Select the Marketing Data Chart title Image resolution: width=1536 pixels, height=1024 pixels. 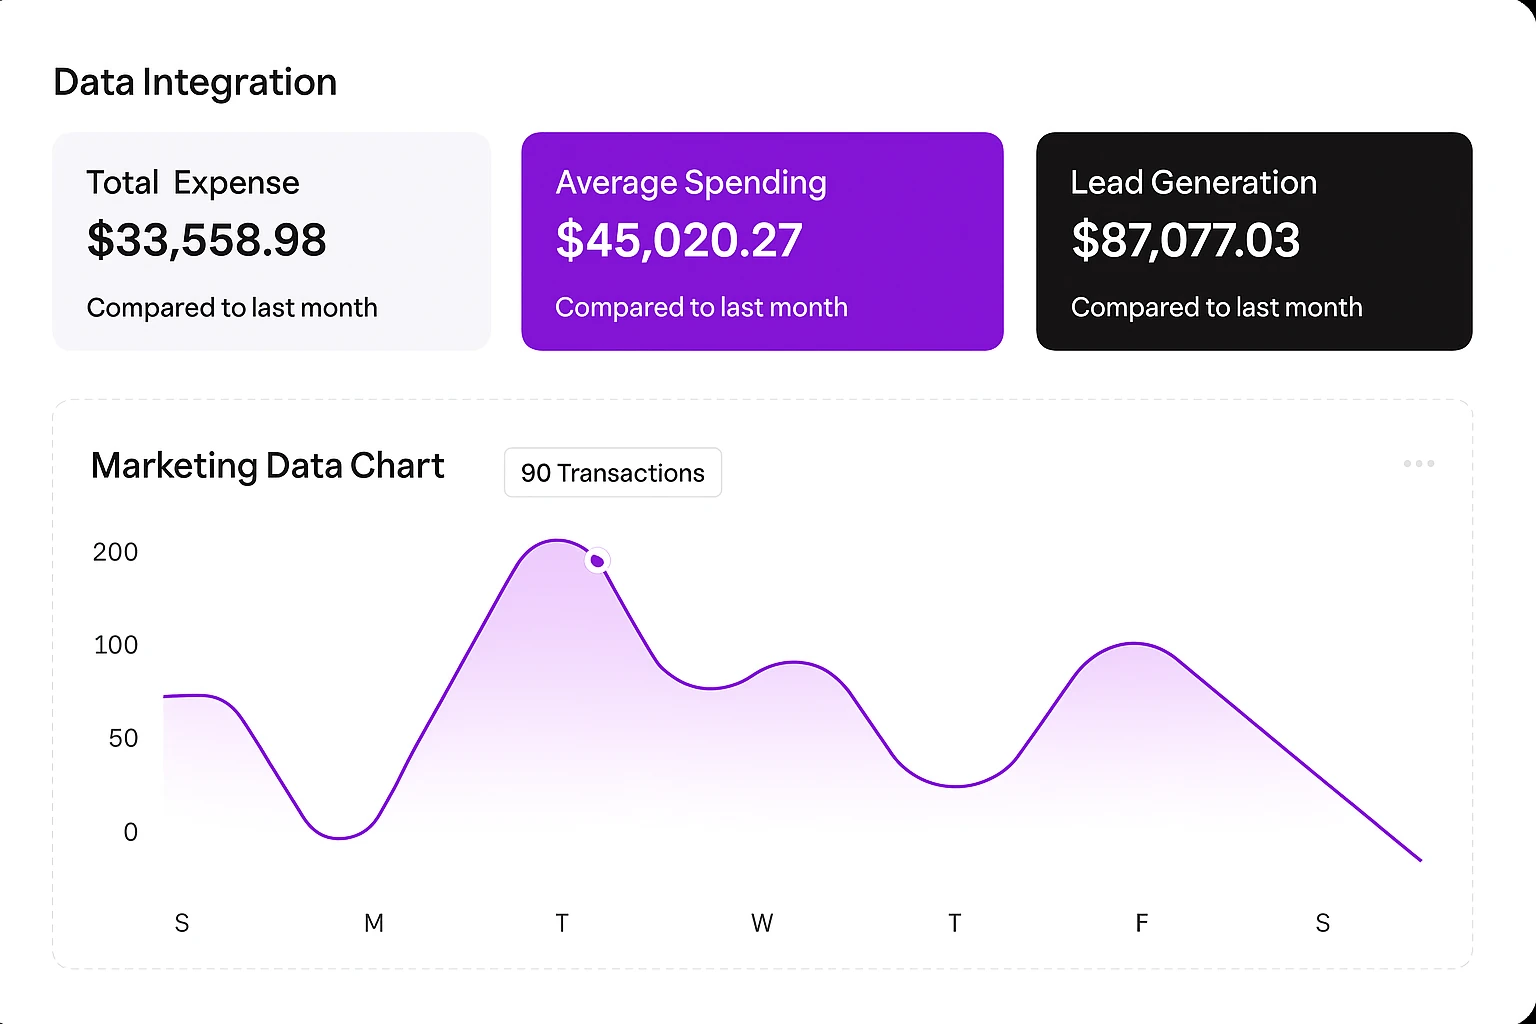(267, 465)
